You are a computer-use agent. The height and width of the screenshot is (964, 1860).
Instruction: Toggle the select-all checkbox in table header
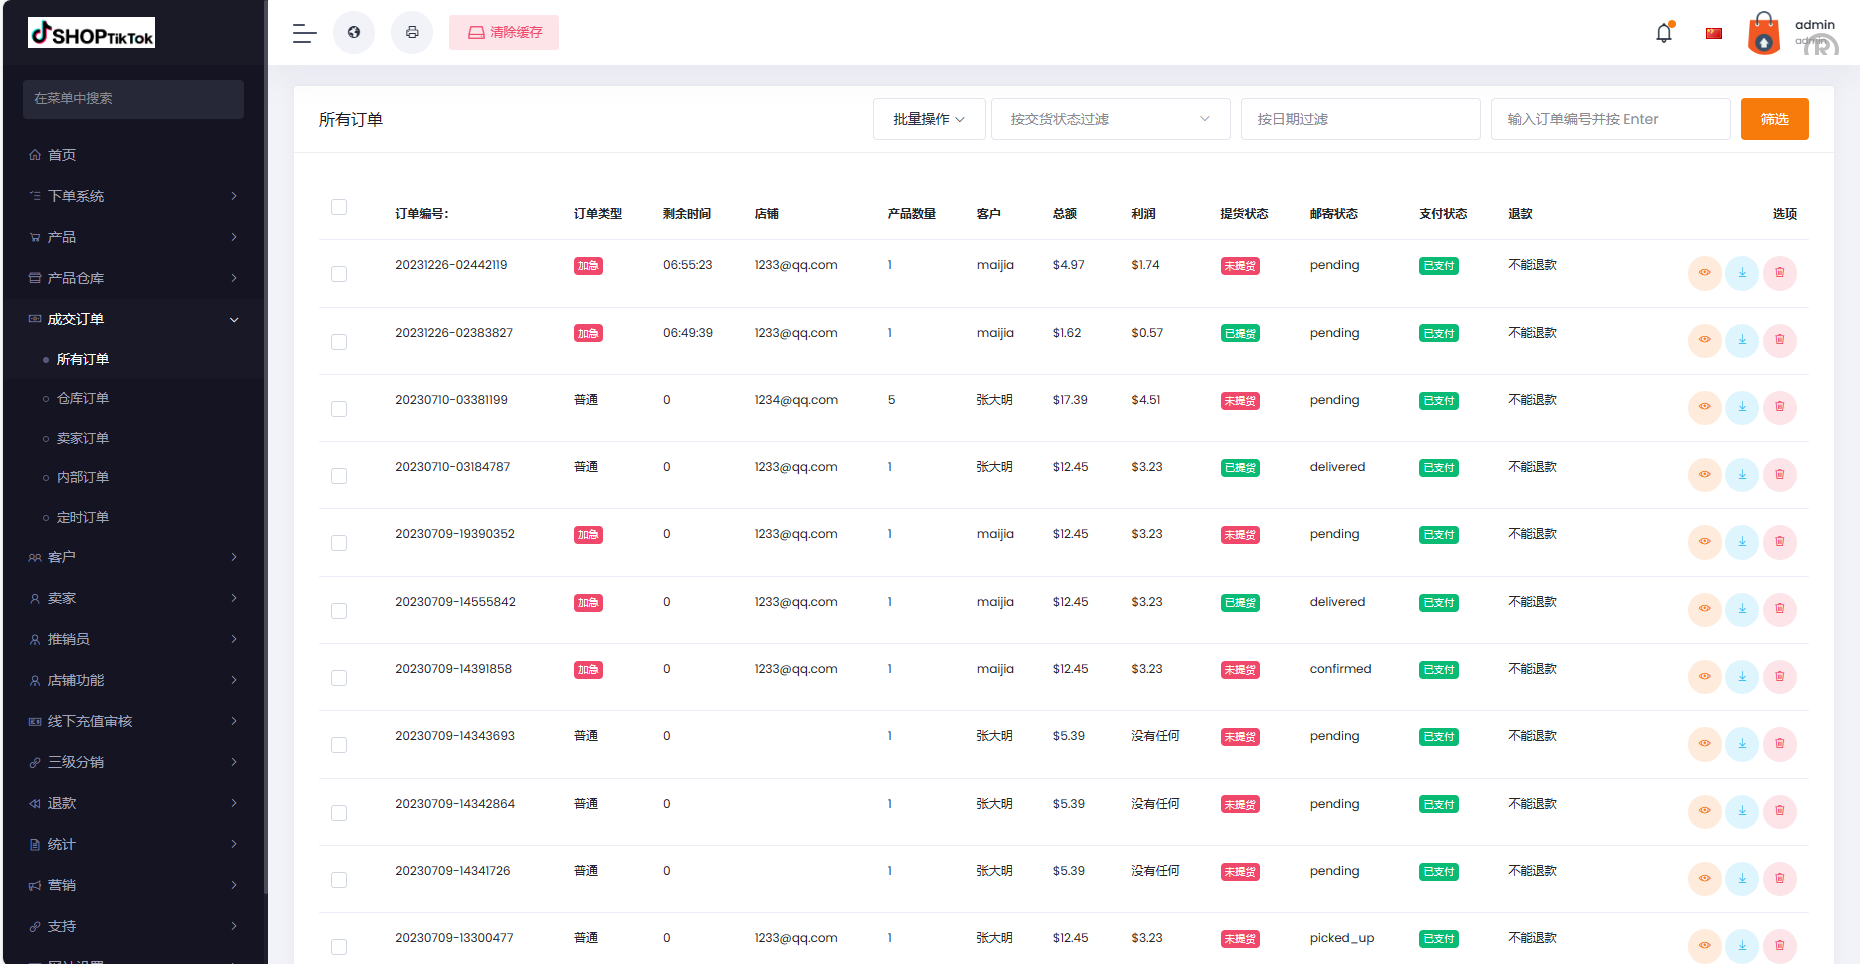tap(339, 207)
